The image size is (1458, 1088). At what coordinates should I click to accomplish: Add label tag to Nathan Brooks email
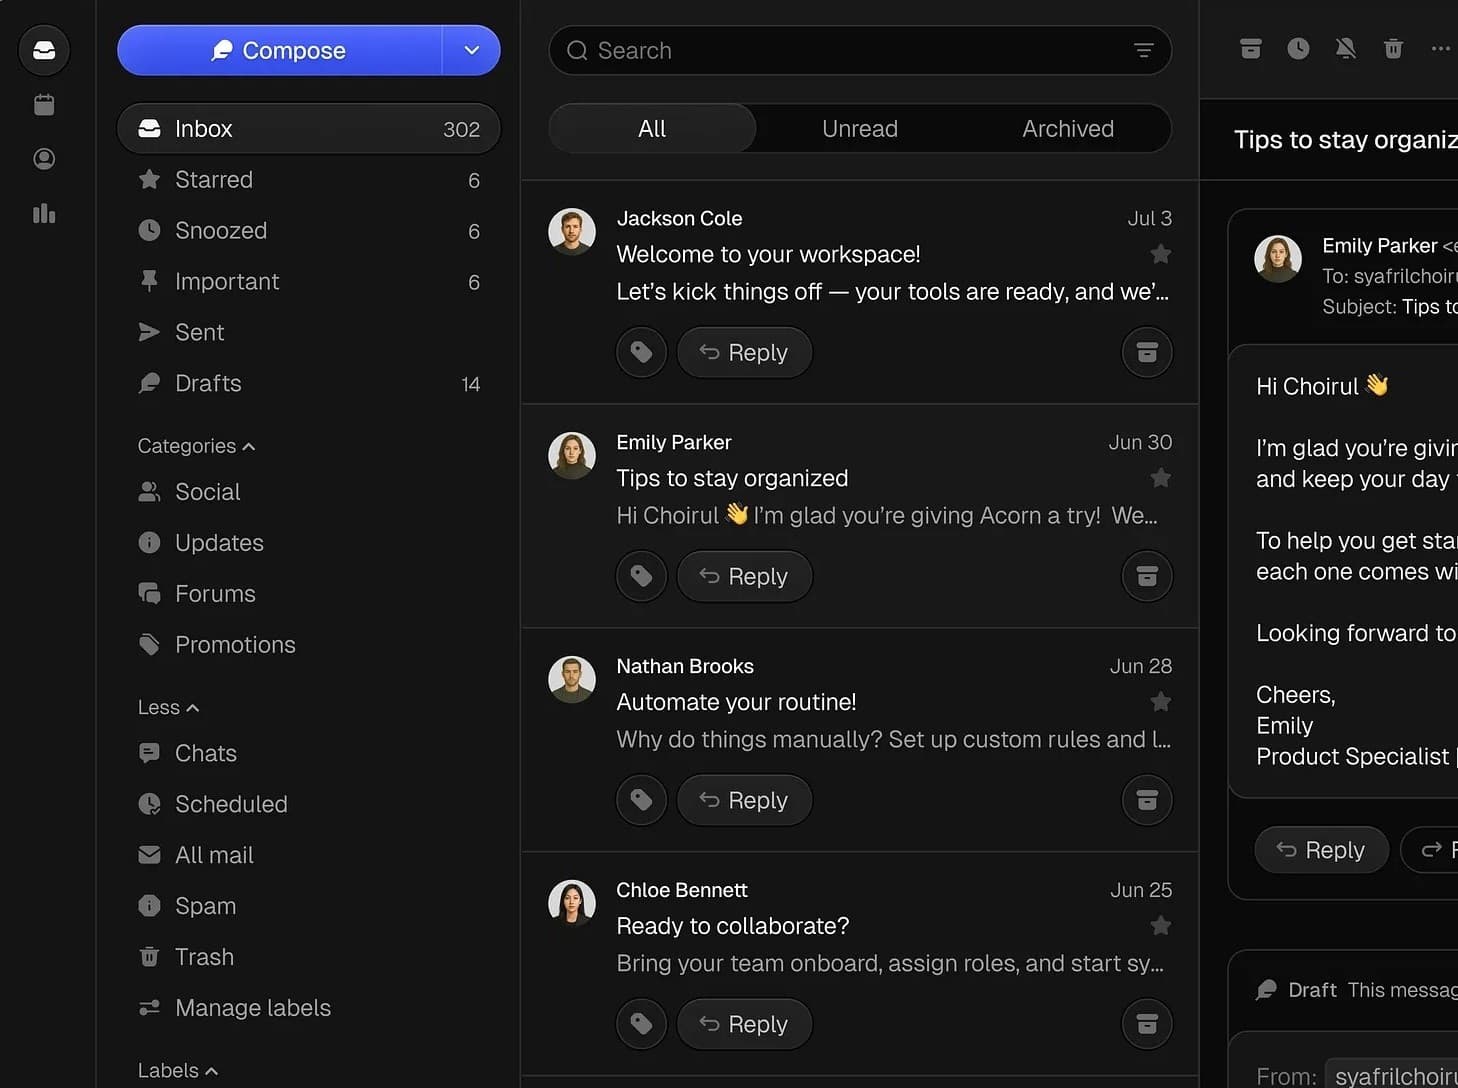pos(642,800)
